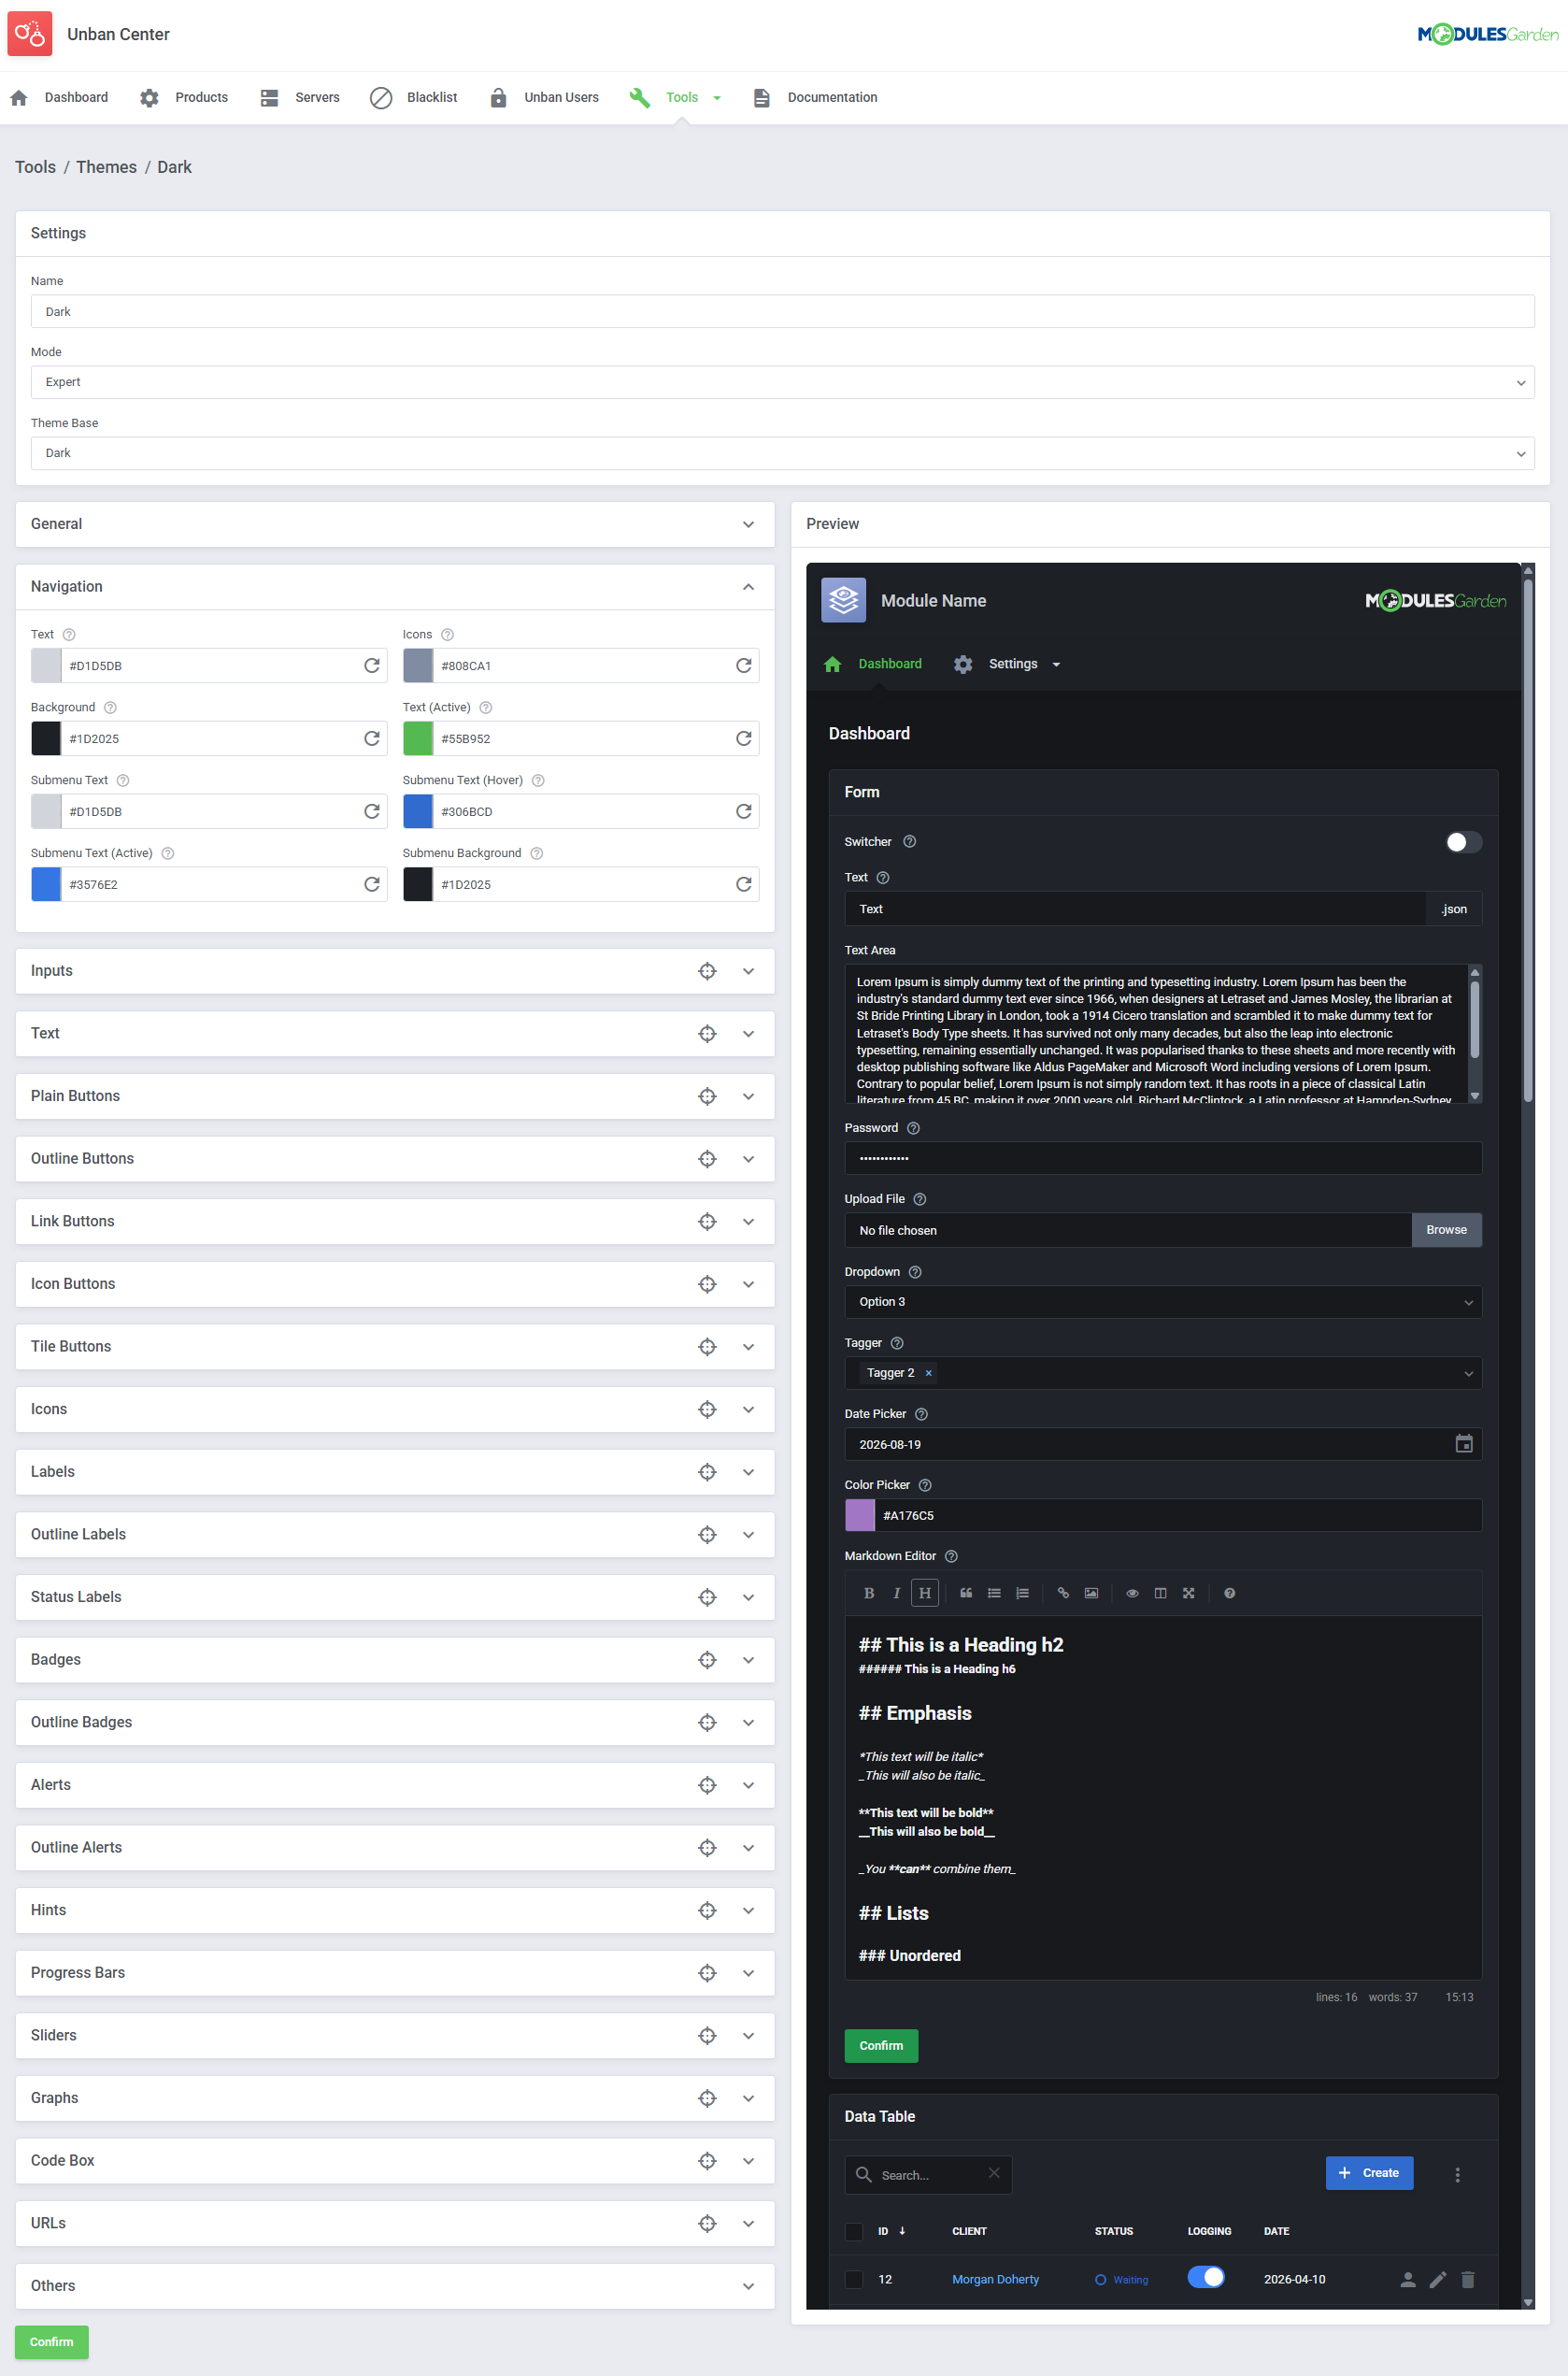Reset Navigation Background color #1D2025
The height and width of the screenshot is (2376, 1568).
(x=372, y=739)
